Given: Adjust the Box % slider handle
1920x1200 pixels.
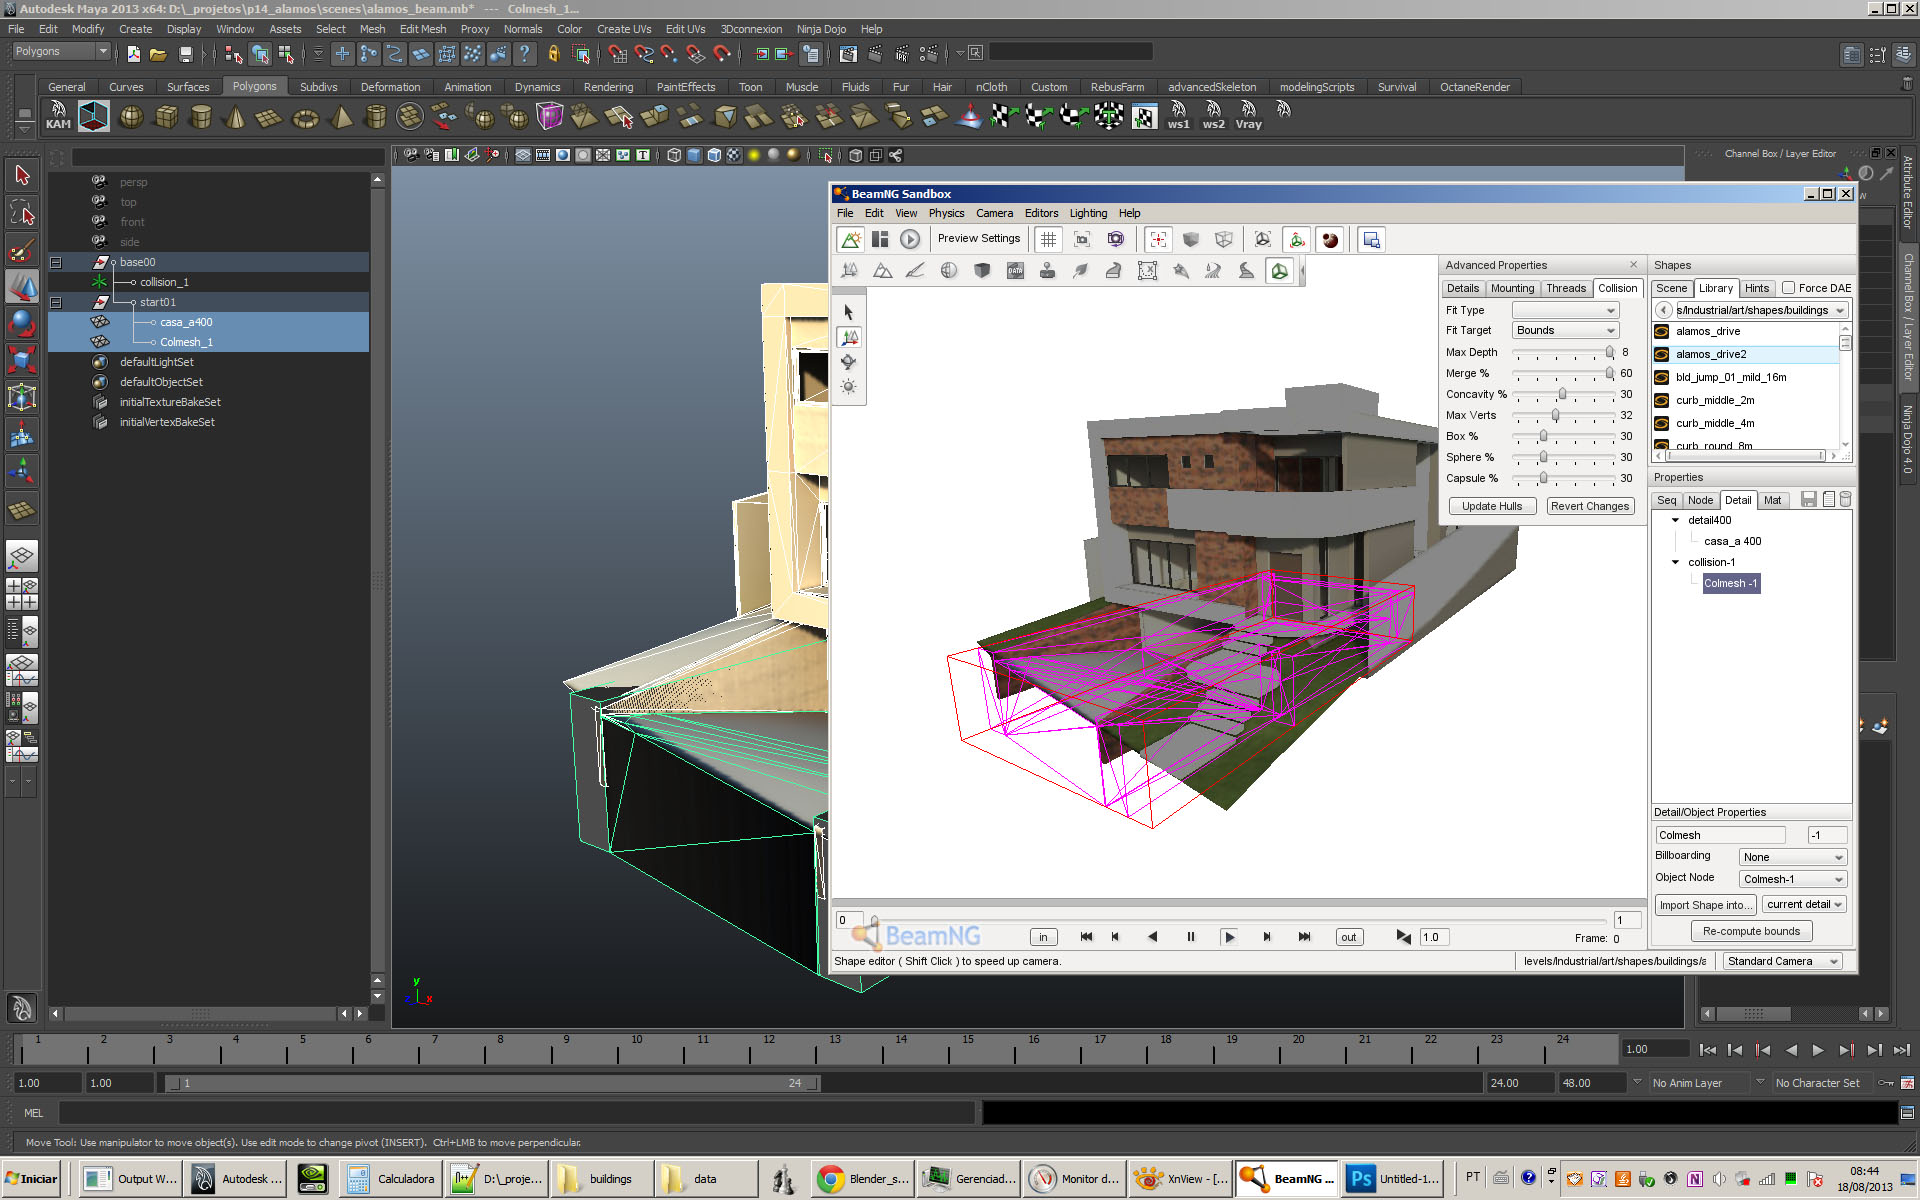Looking at the screenshot, I should (1543, 436).
